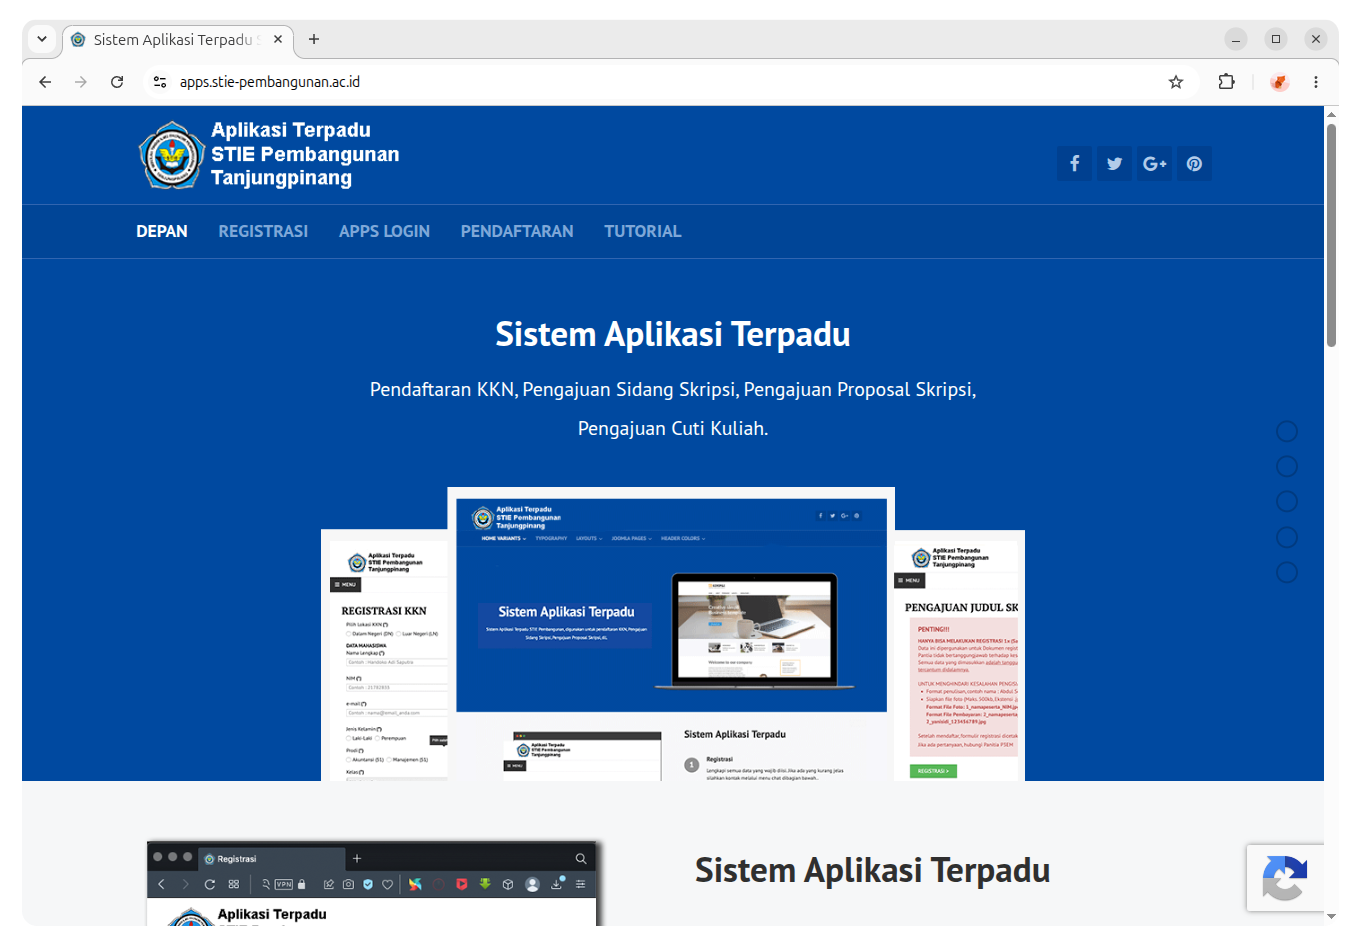
Task: Click the reCAPTCHA badge
Action: pos(1285,878)
